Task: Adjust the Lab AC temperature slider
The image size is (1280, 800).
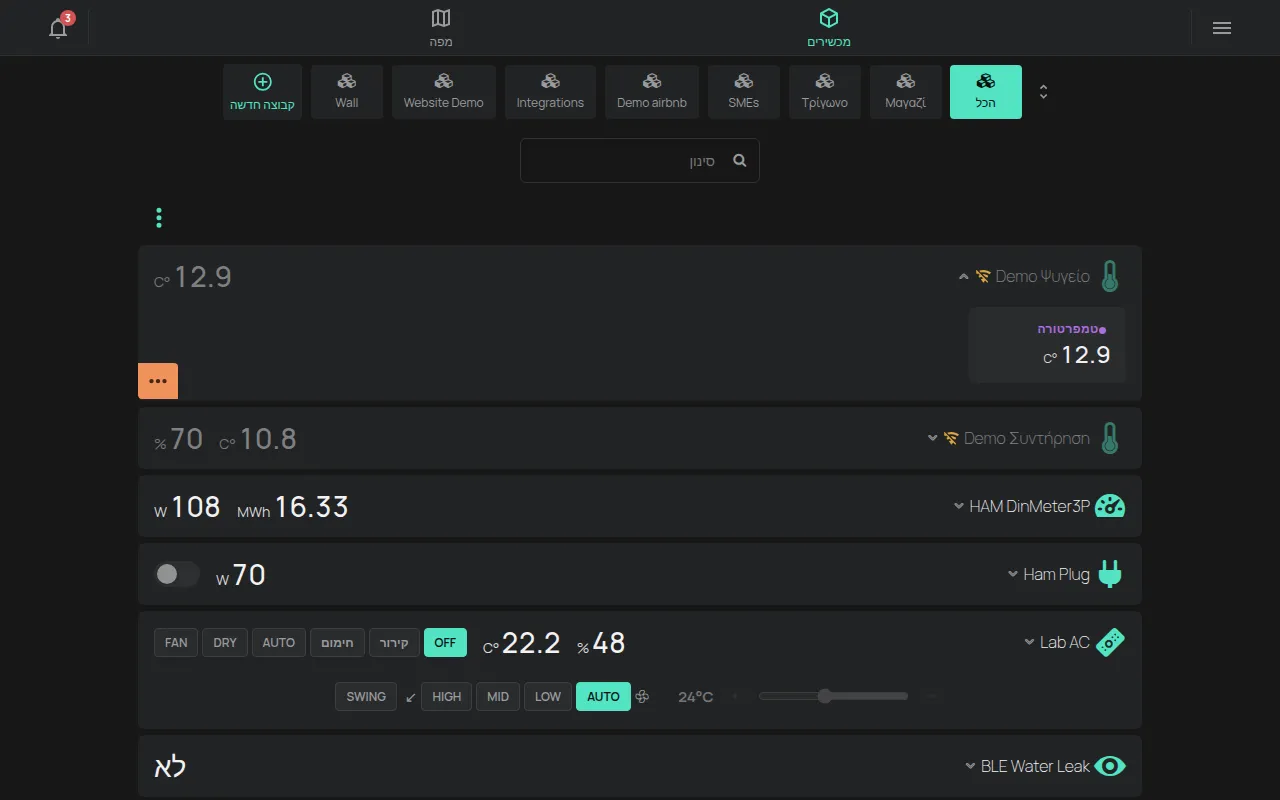Action: (833, 696)
